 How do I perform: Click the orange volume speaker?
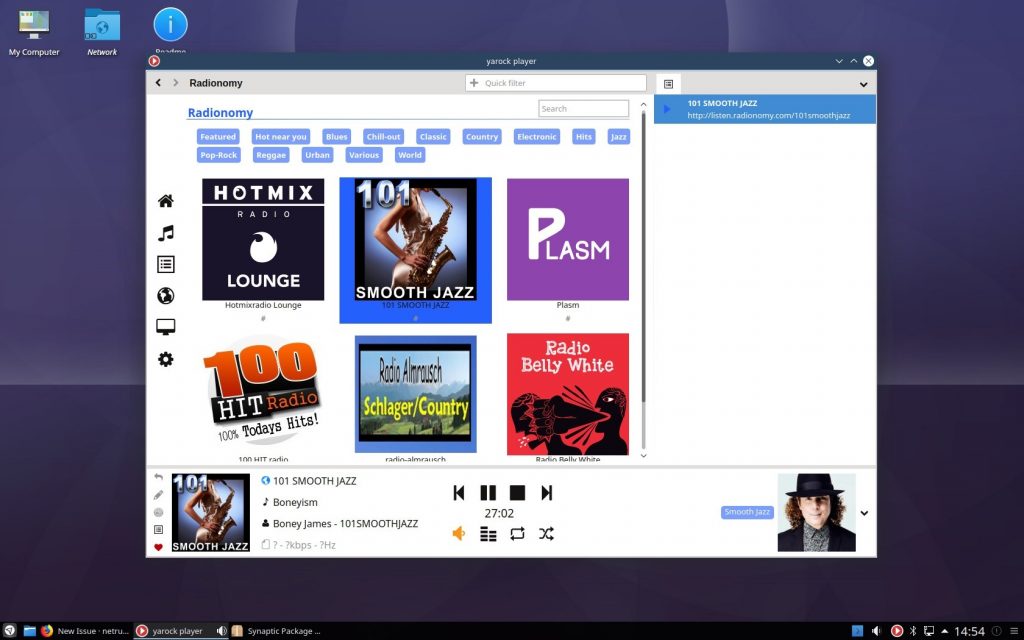tap(459, 534)
